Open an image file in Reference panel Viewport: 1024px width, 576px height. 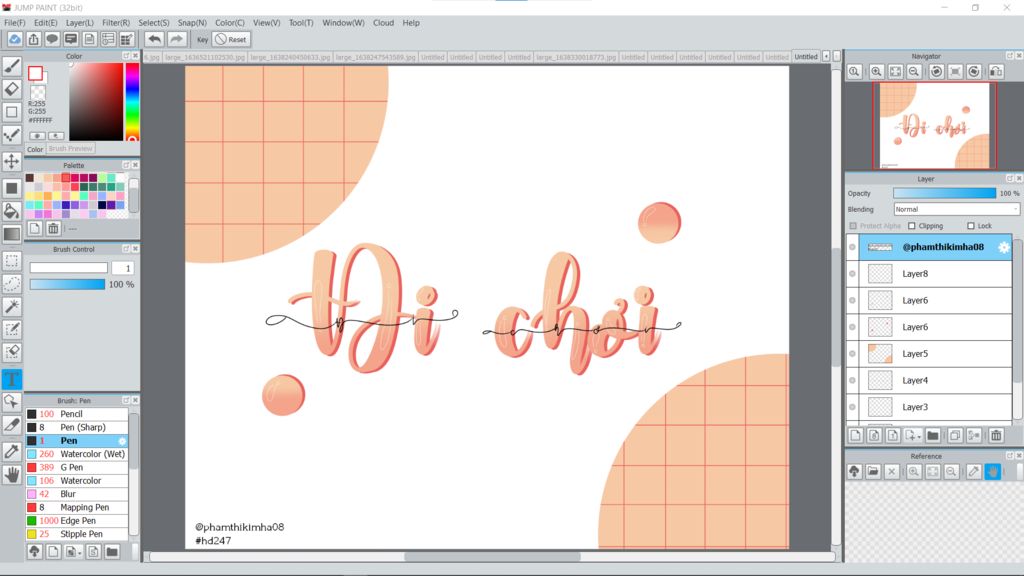point(873,472)
